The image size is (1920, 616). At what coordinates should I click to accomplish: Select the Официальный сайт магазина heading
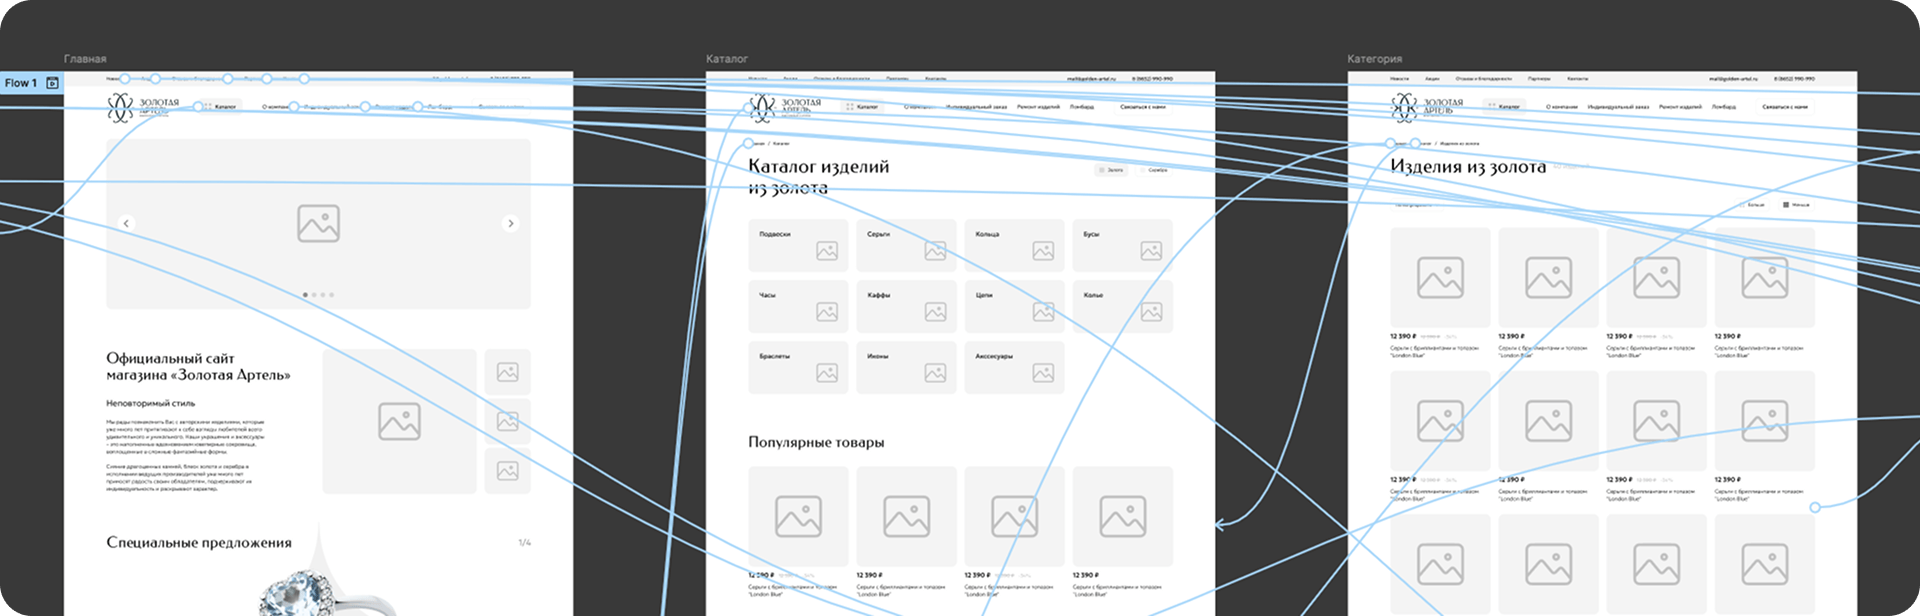click(x=198, y=366)
